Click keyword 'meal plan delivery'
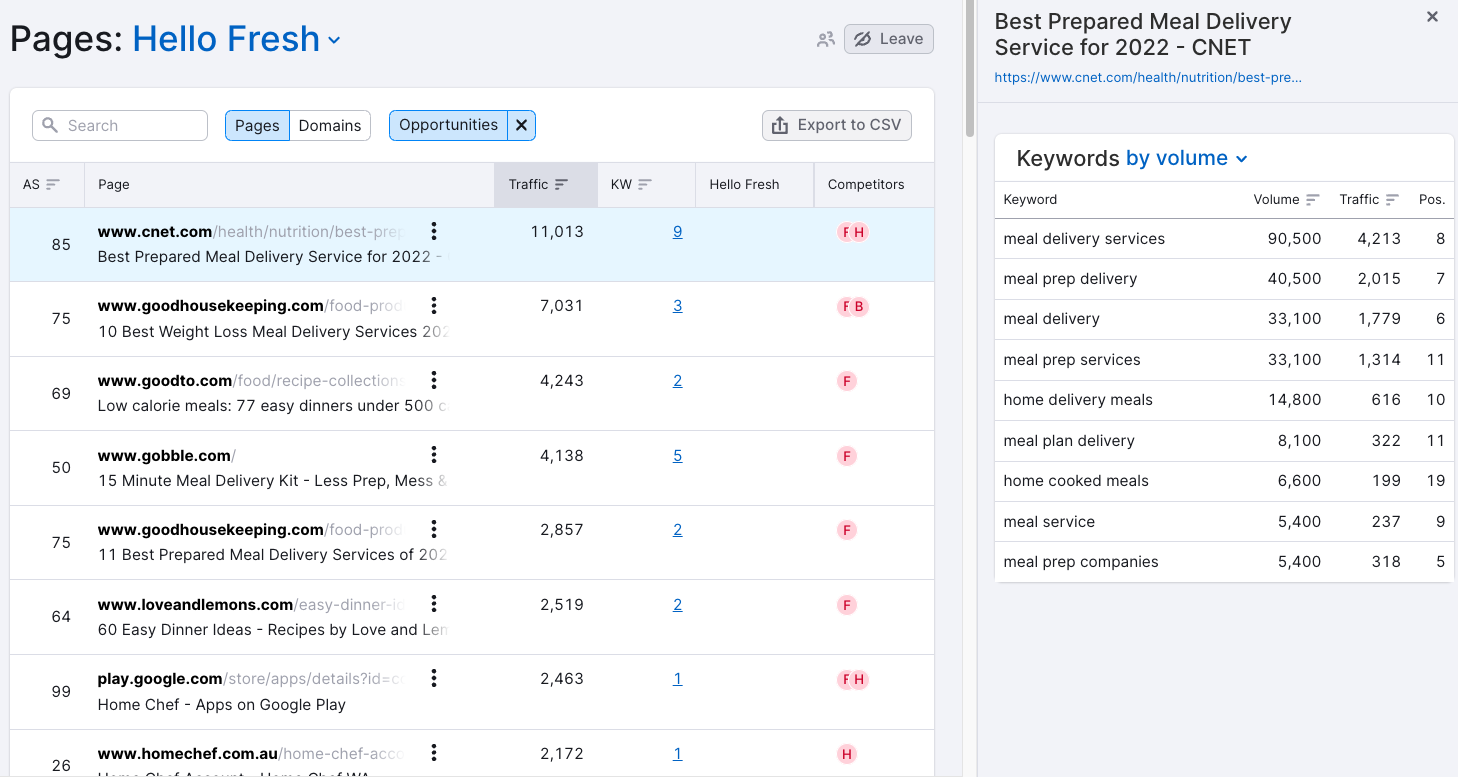The width and height of the screenshot is (1458, 777). coord(1069,441)
